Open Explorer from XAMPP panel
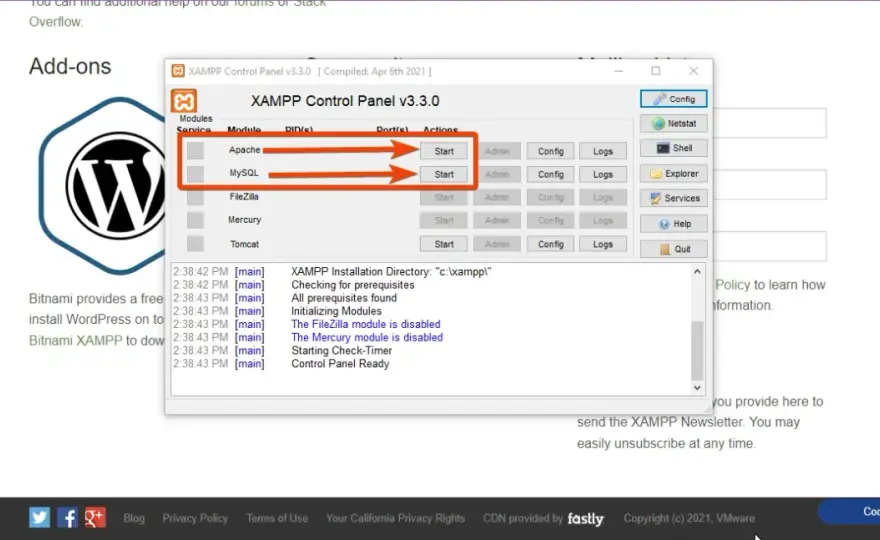 (x=673, y=173)
